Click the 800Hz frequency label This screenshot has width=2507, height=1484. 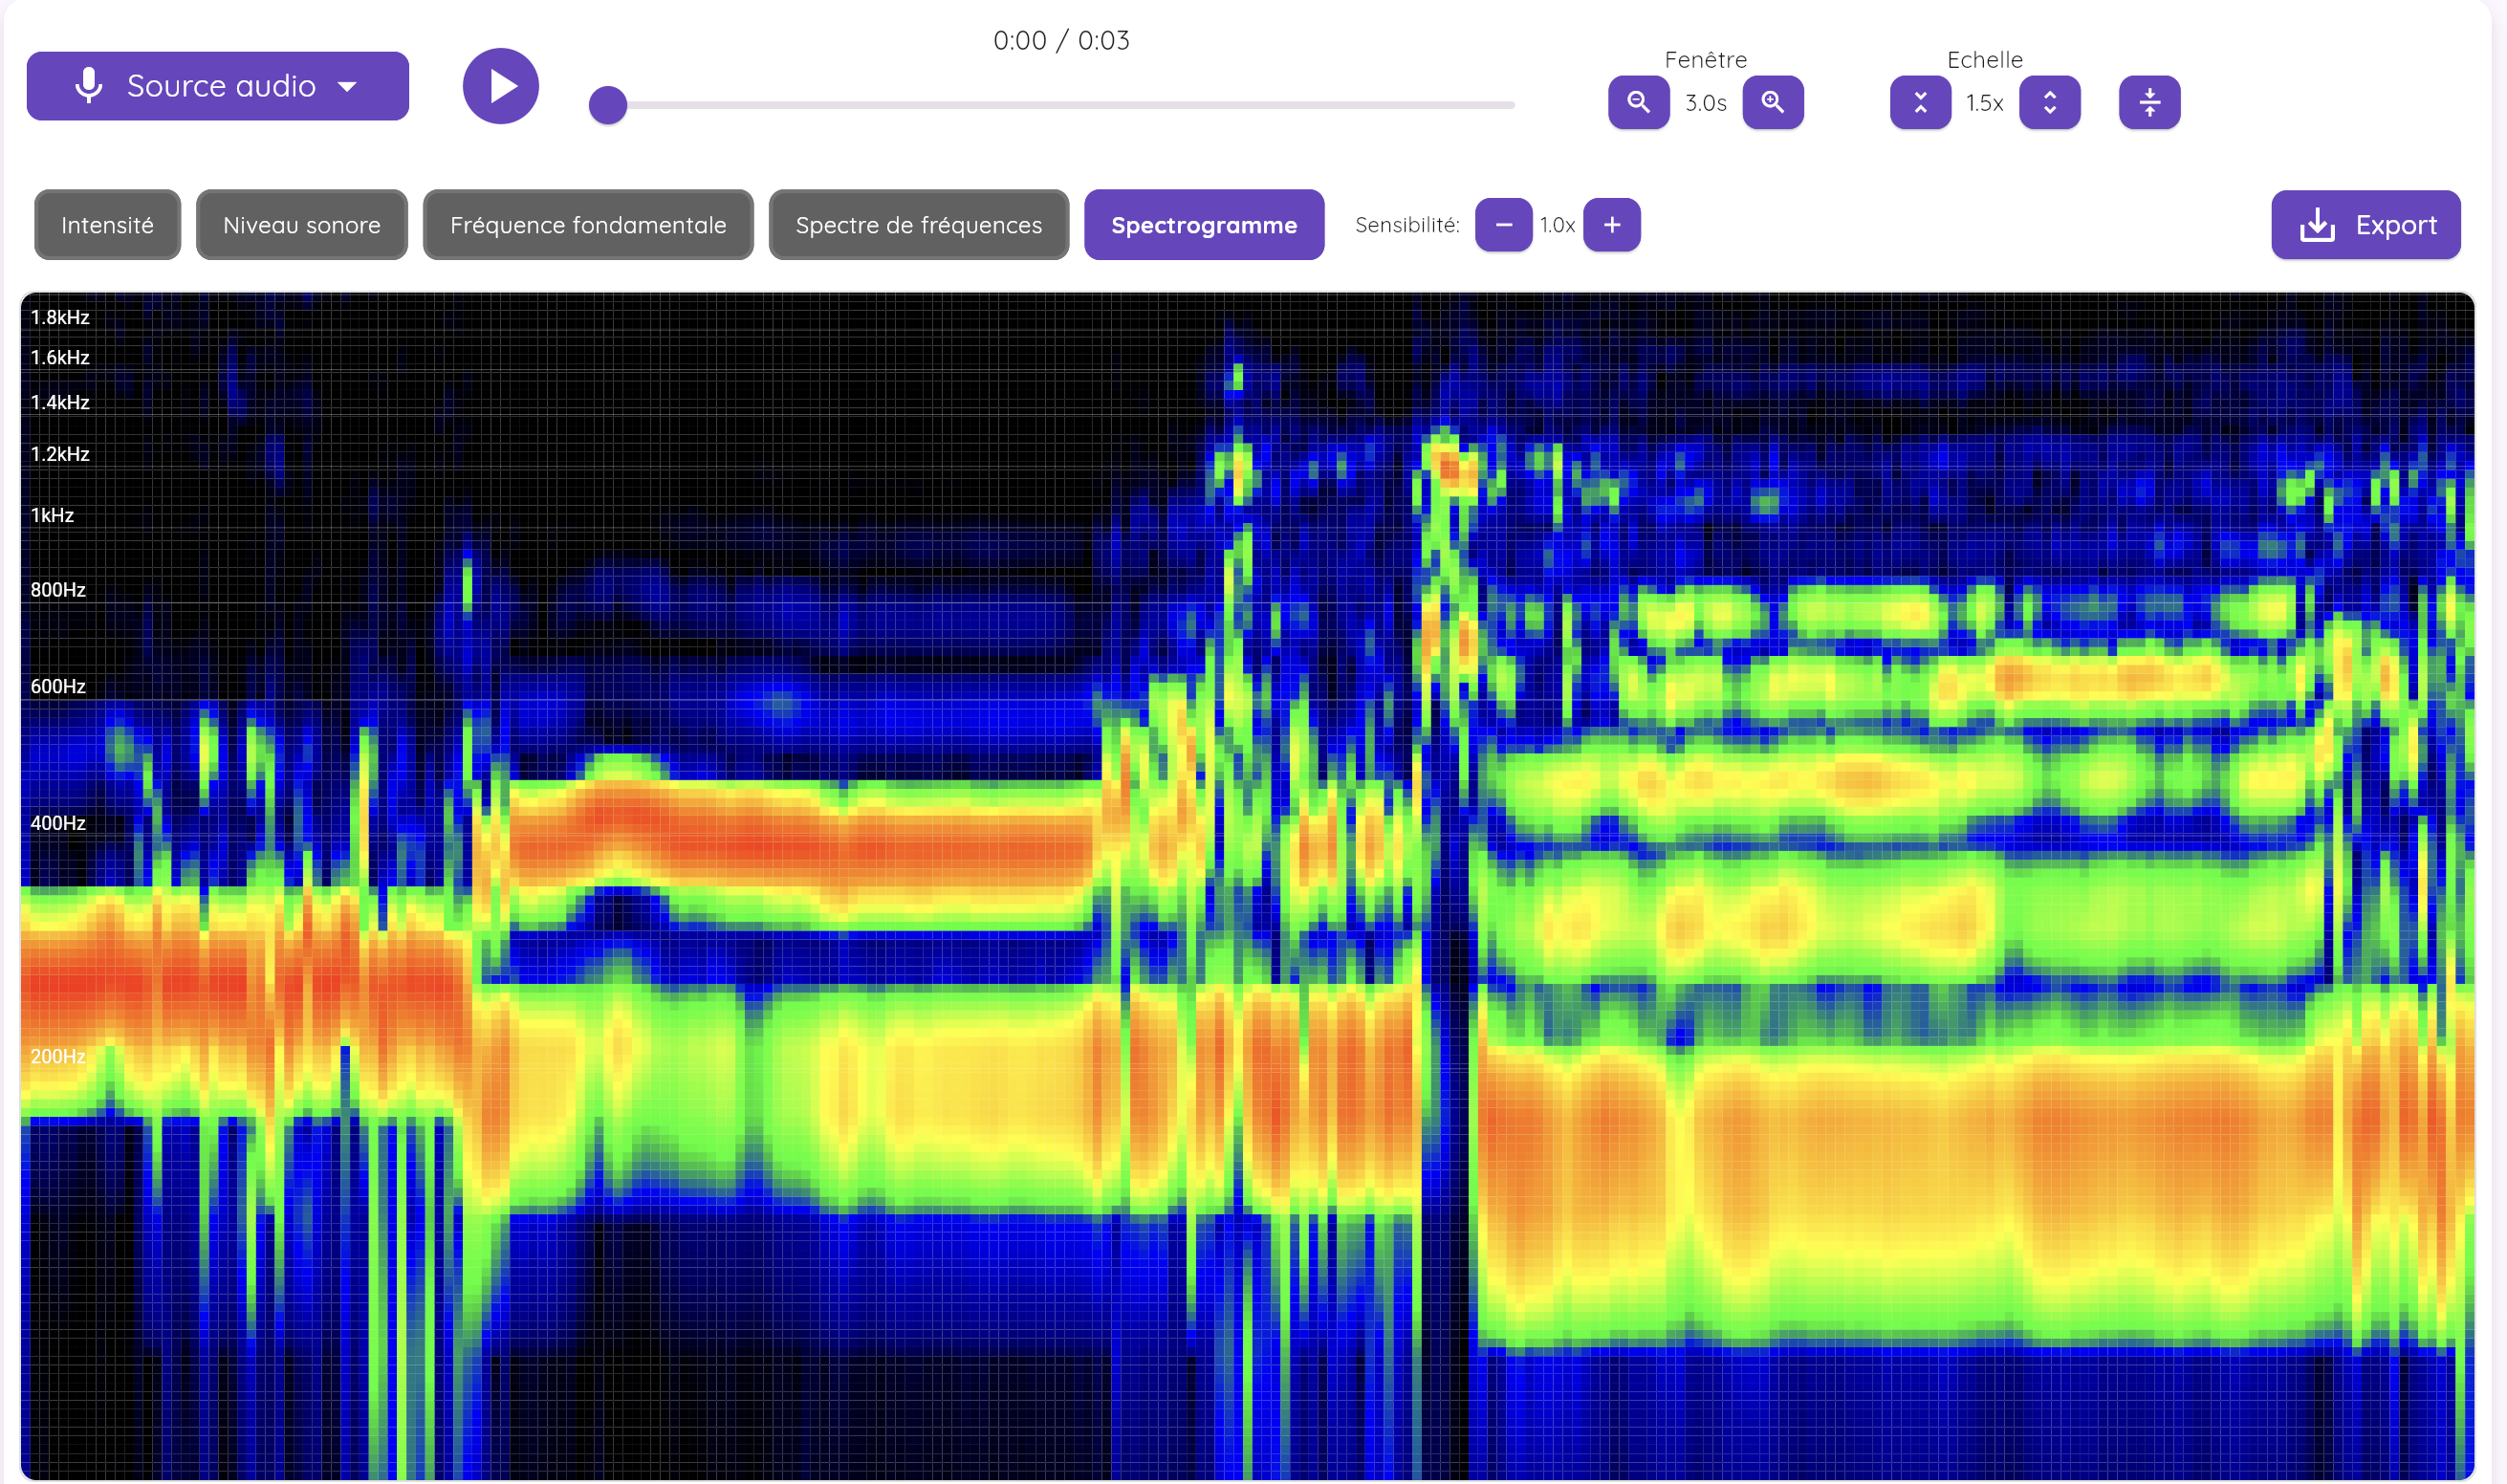[x=58, y=590]
